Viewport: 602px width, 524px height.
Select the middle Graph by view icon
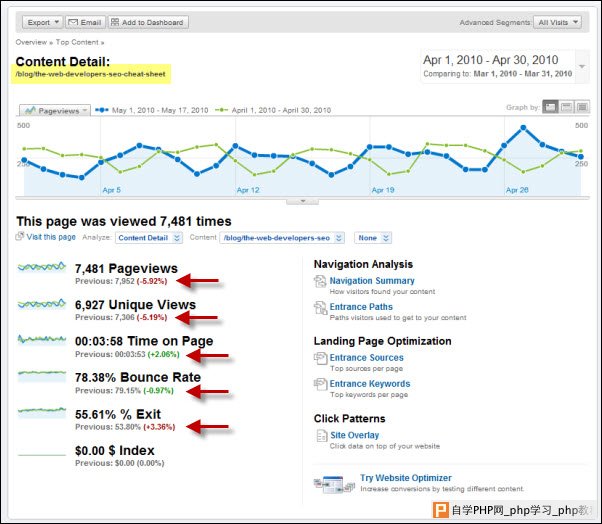[x=565, y=108]
